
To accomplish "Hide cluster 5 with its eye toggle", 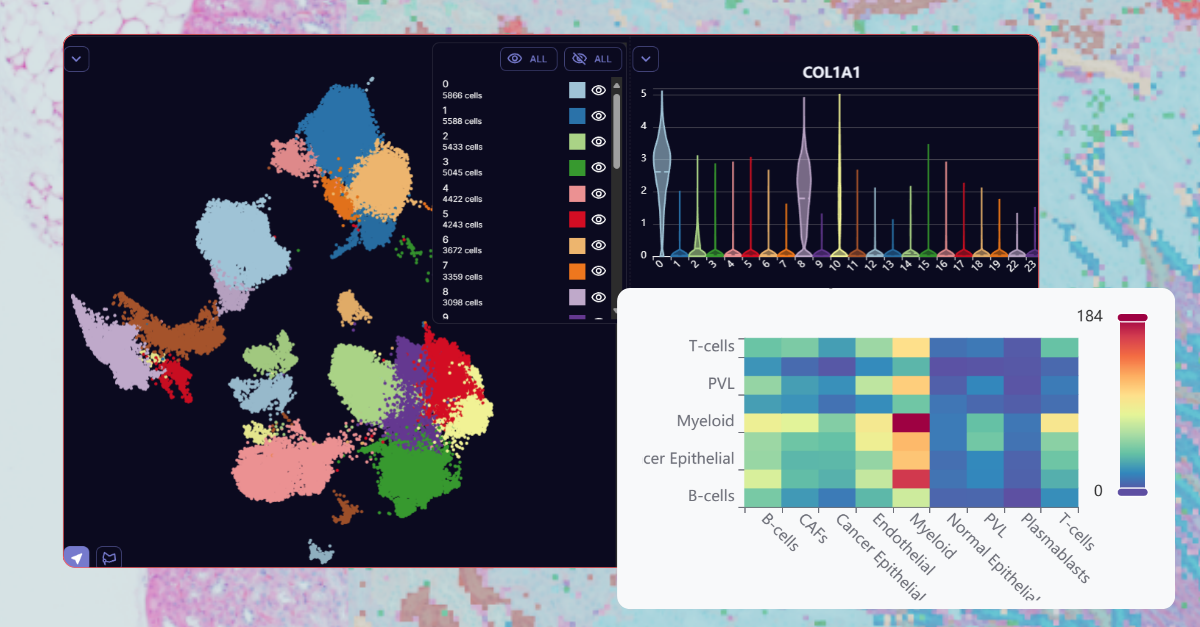I will click(598, 219).
